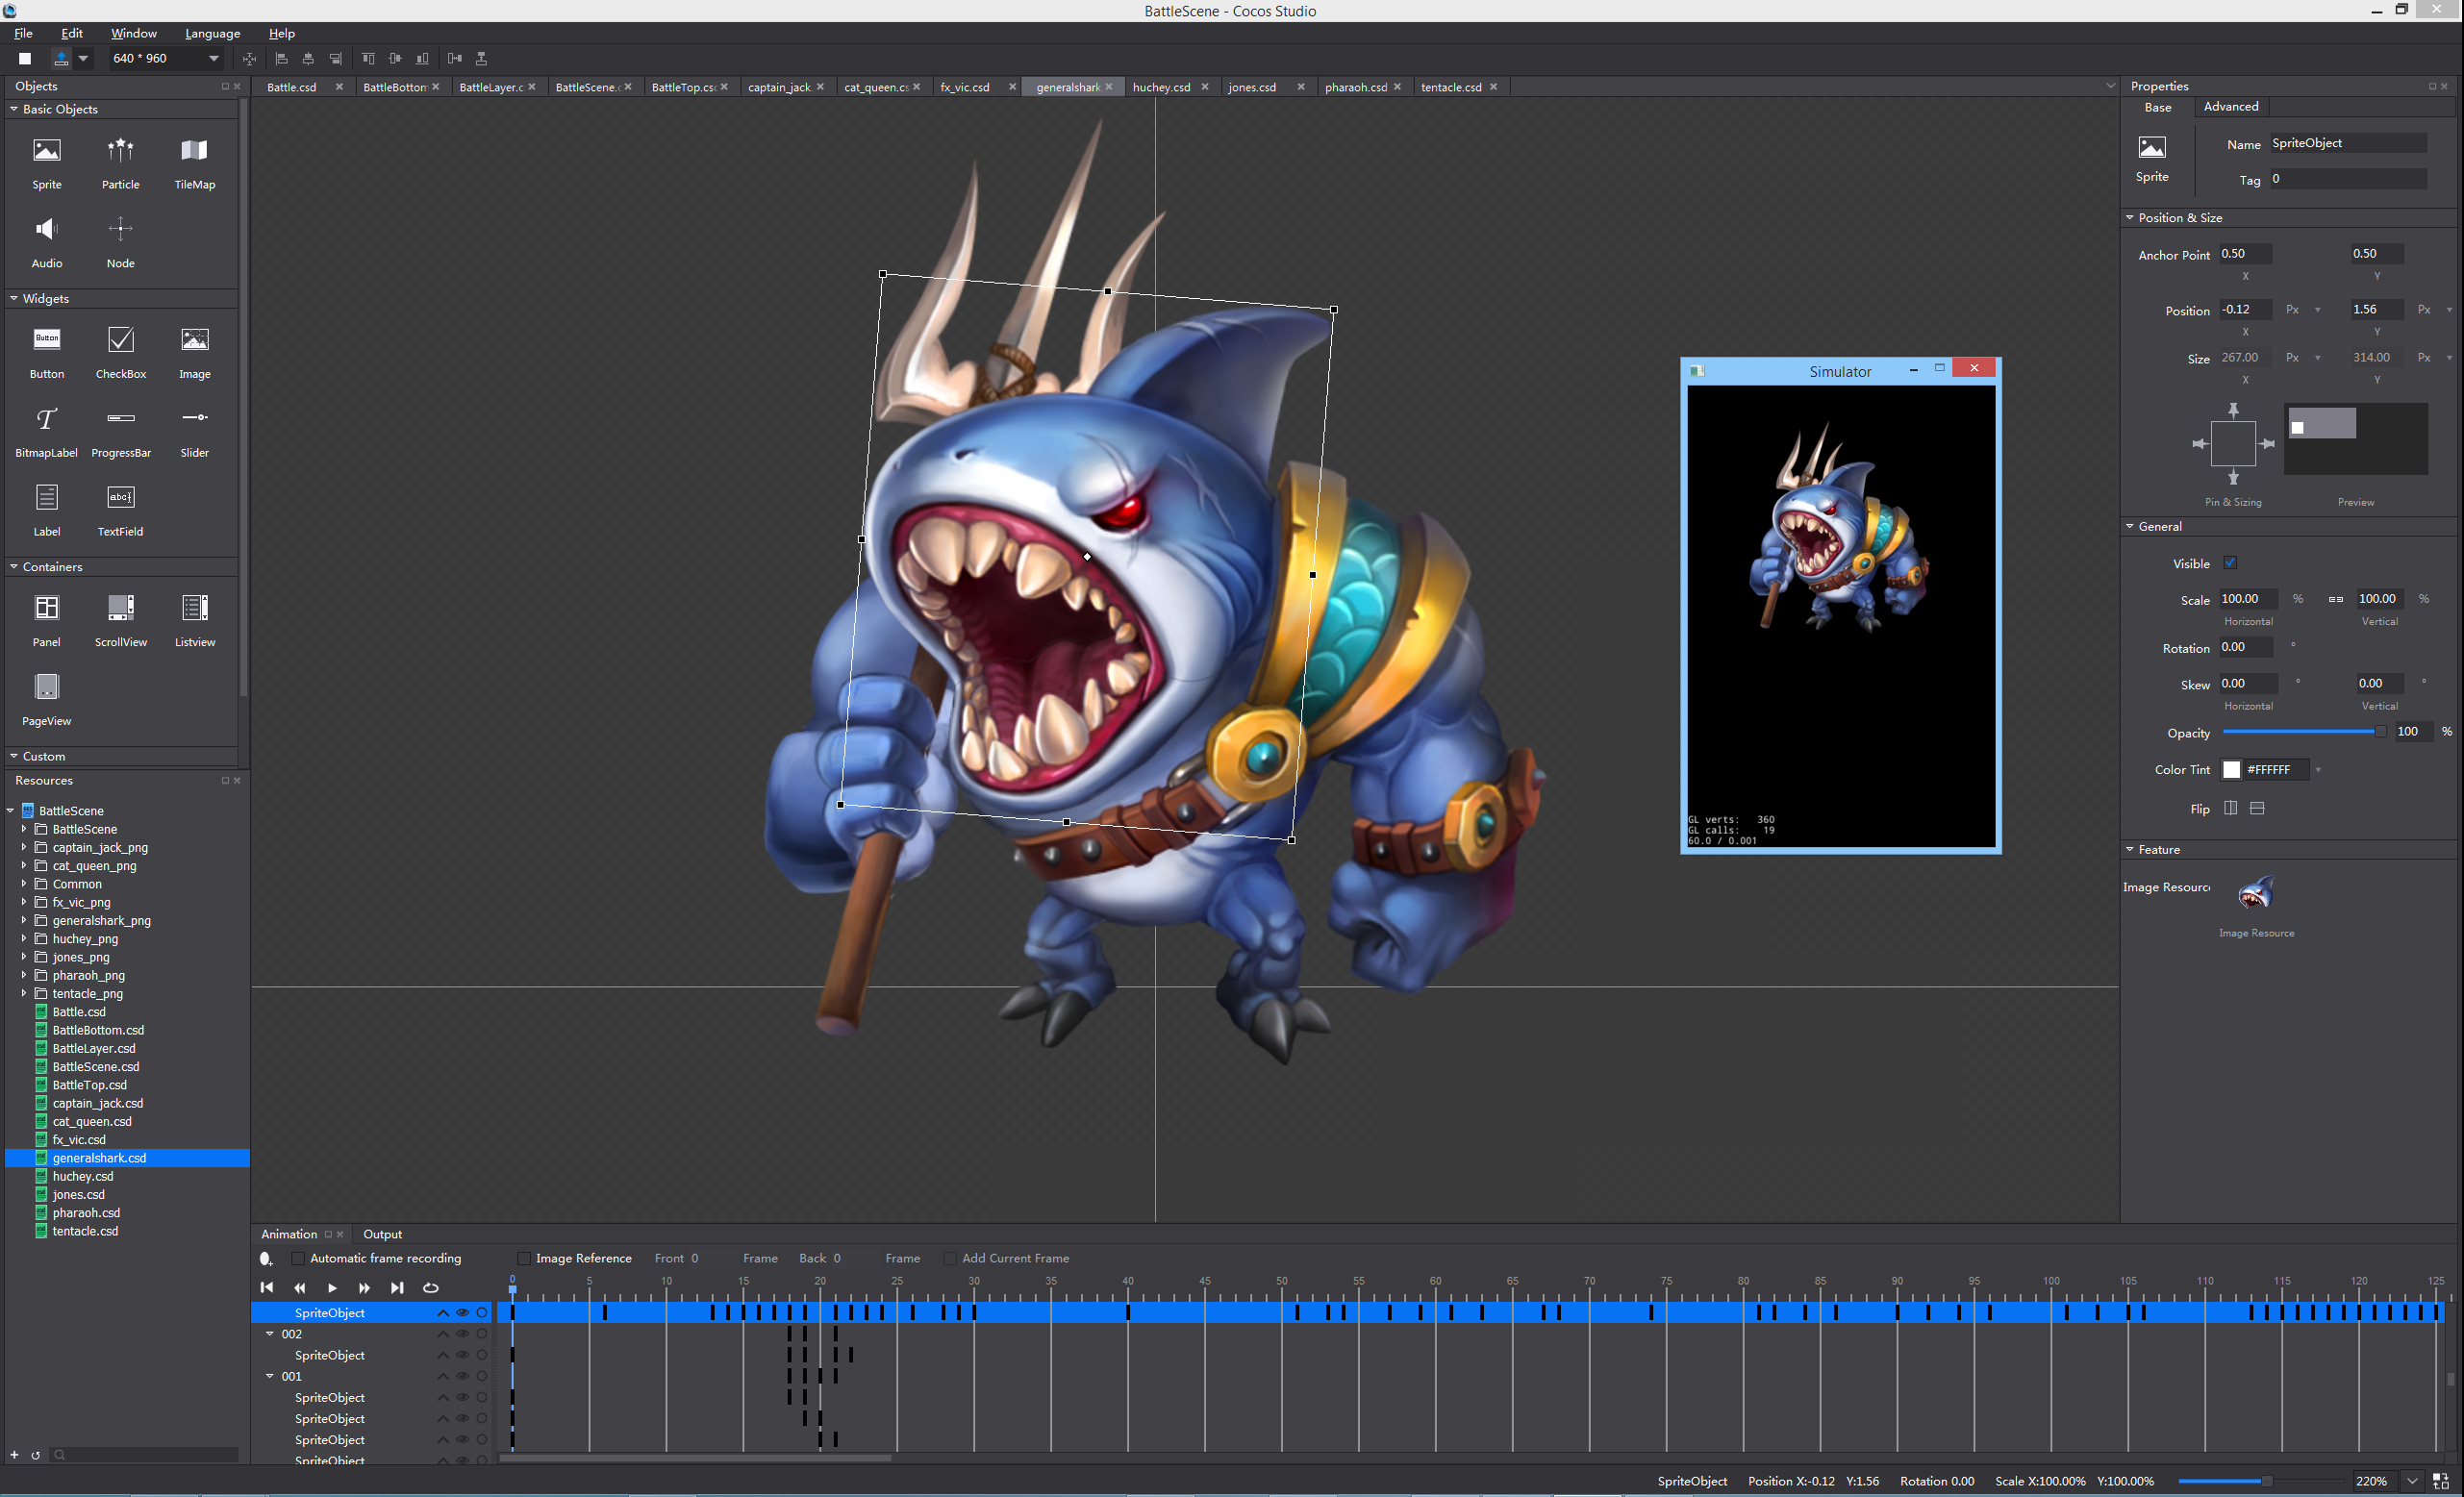Enable Automatic frame recording checkbox
Viewport: 2464px width, 1497px height.
pos(297,1258)
